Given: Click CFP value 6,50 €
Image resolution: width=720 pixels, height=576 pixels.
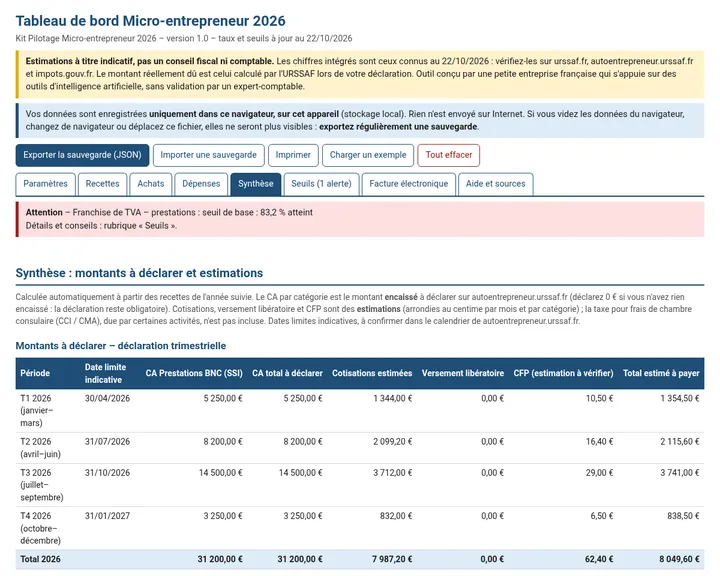Looking at the screenshot, I should 602,516.
